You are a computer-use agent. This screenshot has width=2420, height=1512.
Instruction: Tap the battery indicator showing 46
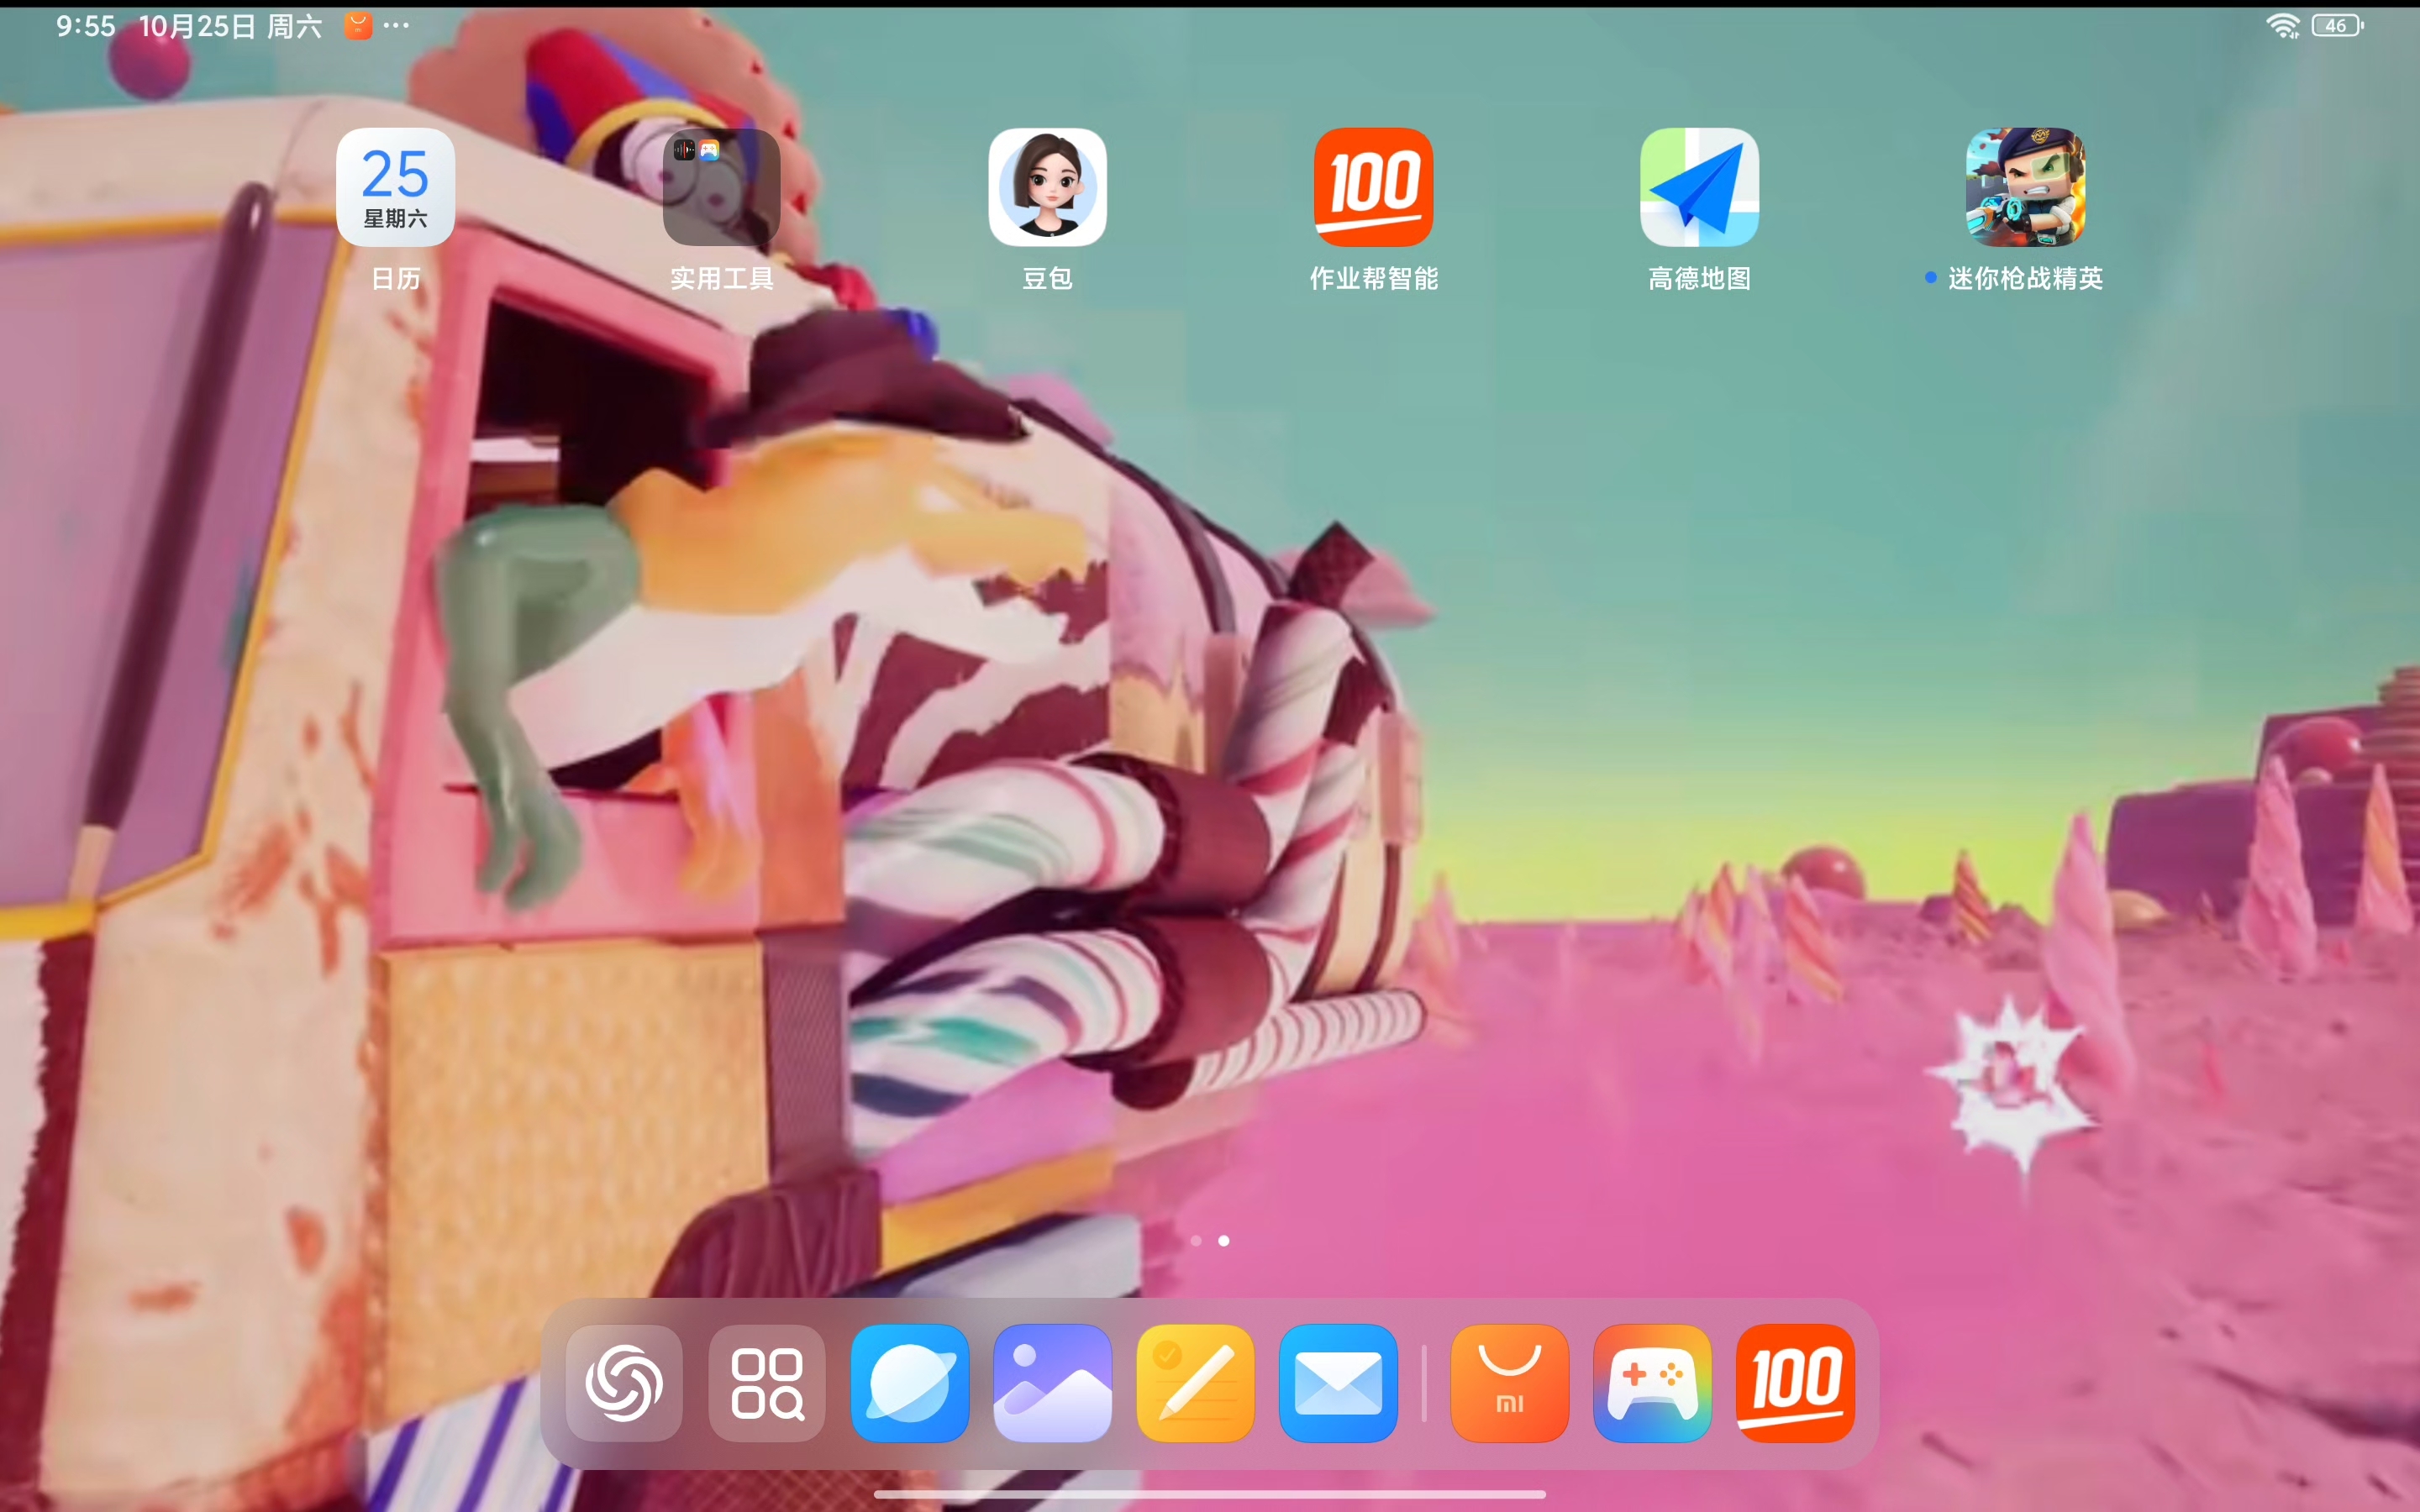pos(2337,26)
